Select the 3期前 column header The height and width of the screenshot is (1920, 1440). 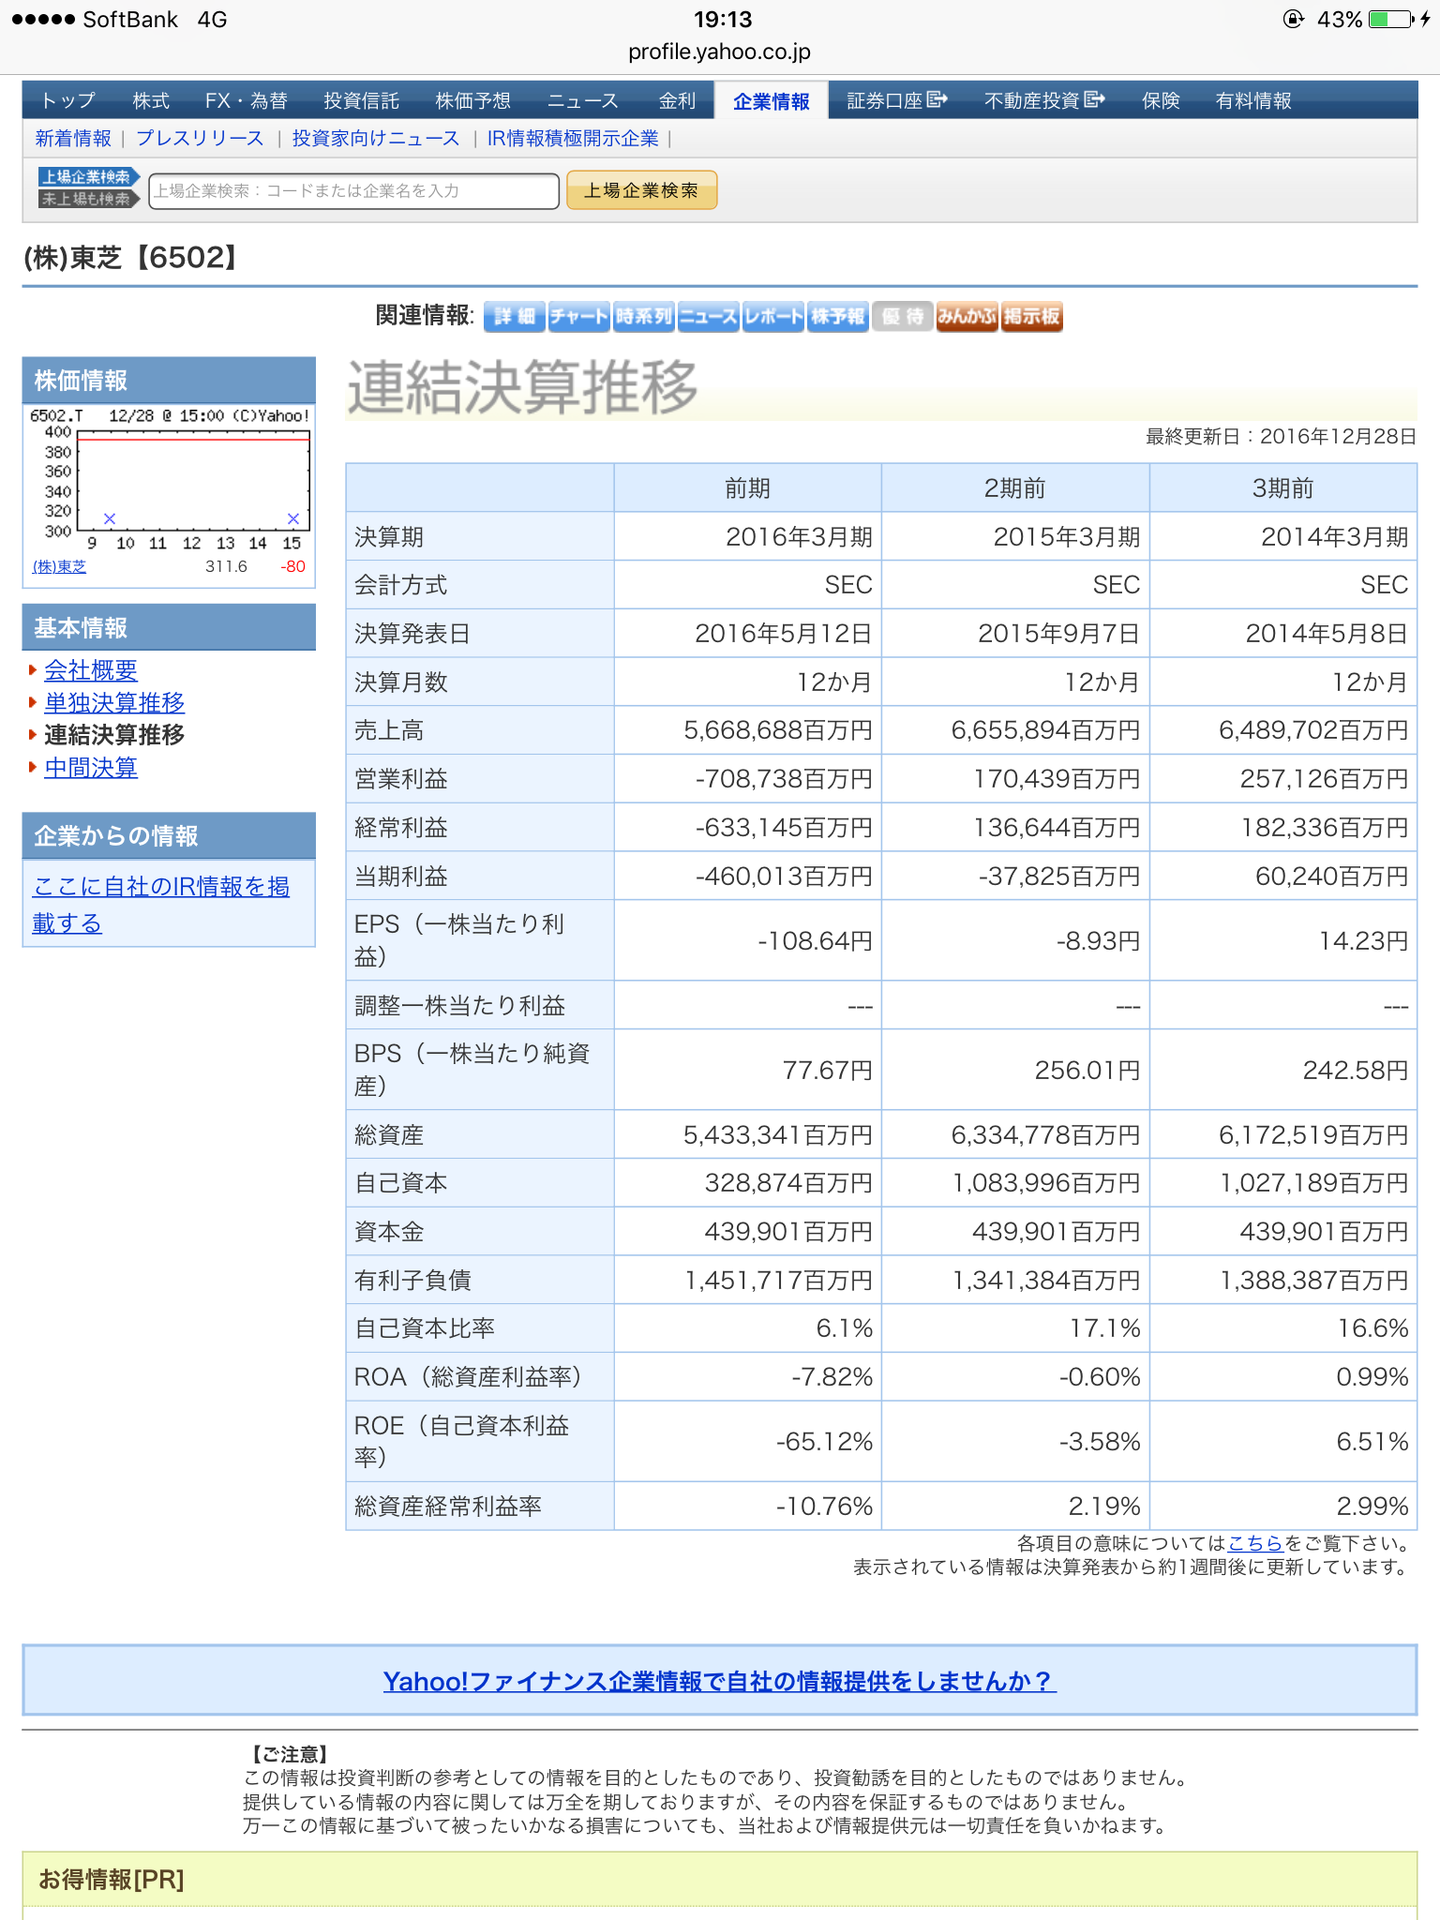click(x=1283, y=488)
